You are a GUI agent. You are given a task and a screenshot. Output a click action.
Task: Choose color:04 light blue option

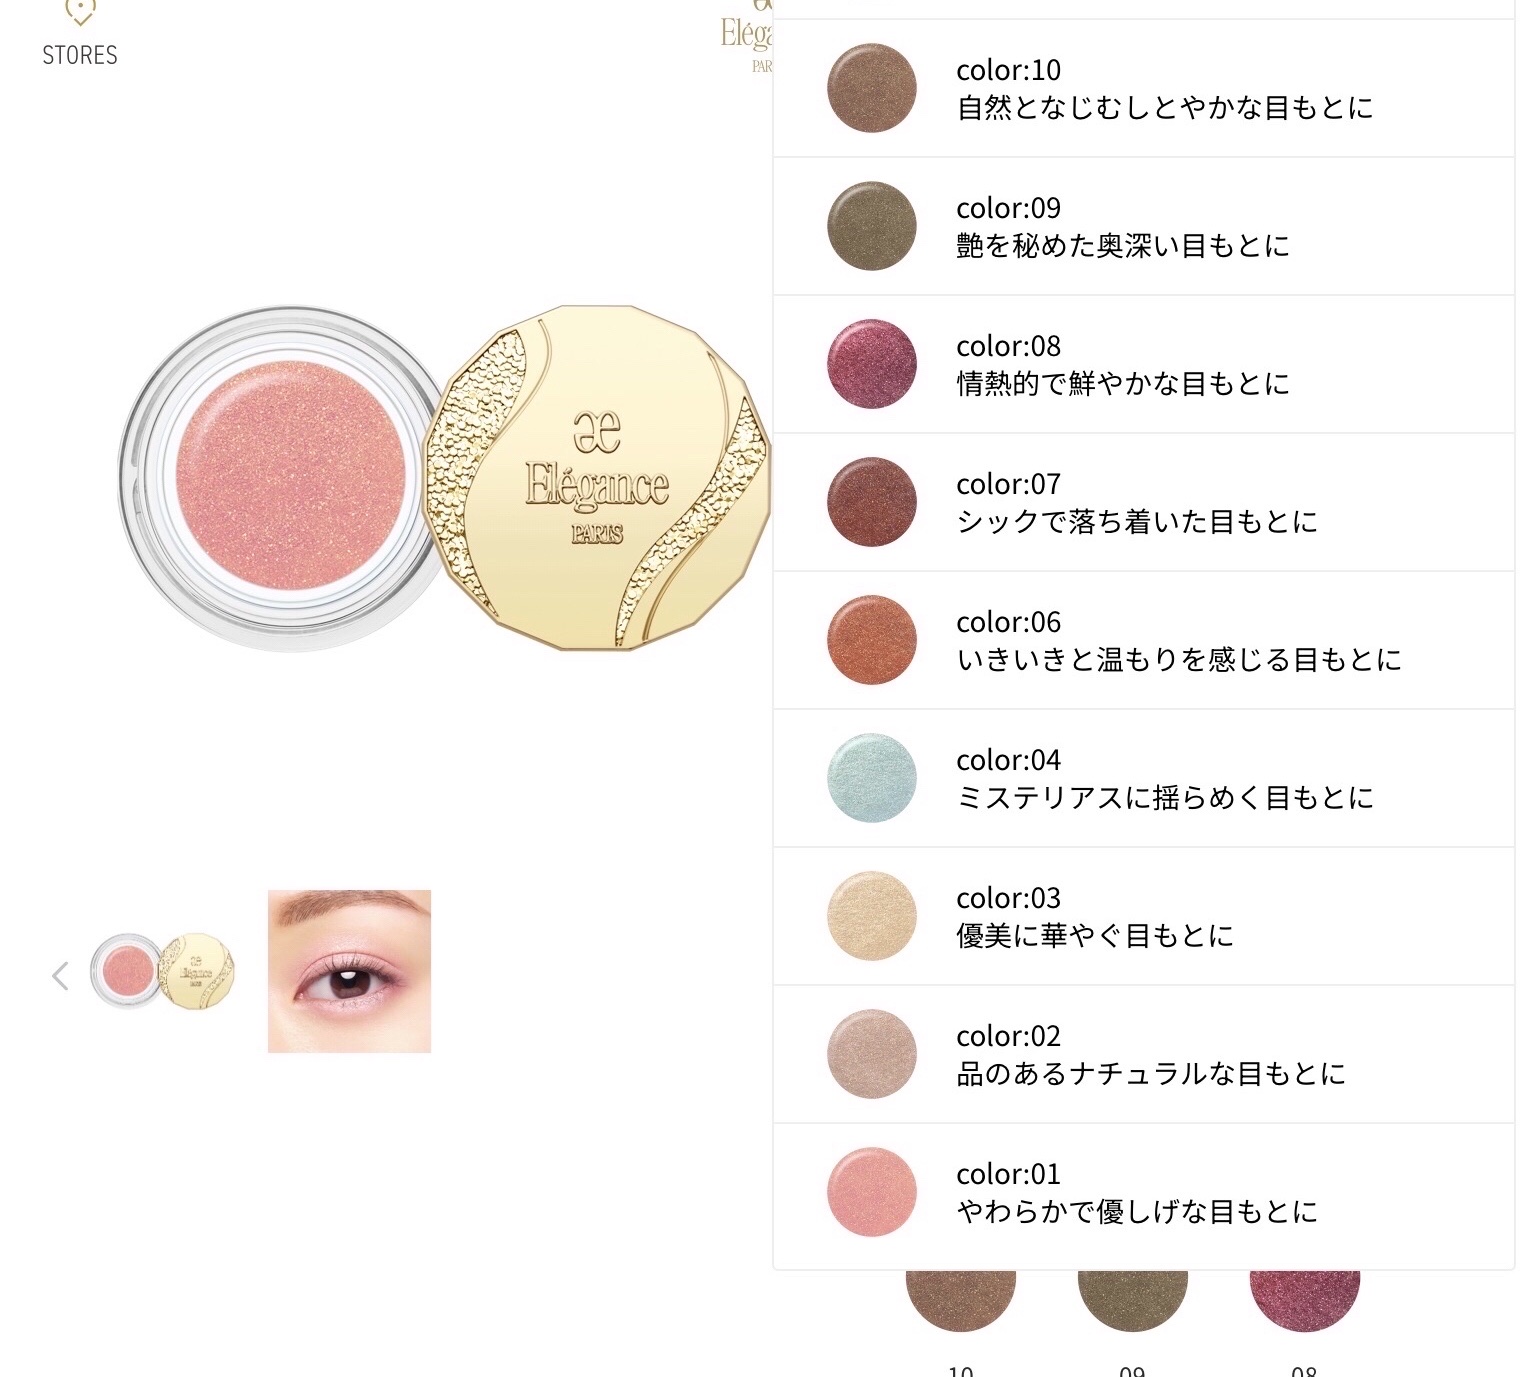(1144, 778)
